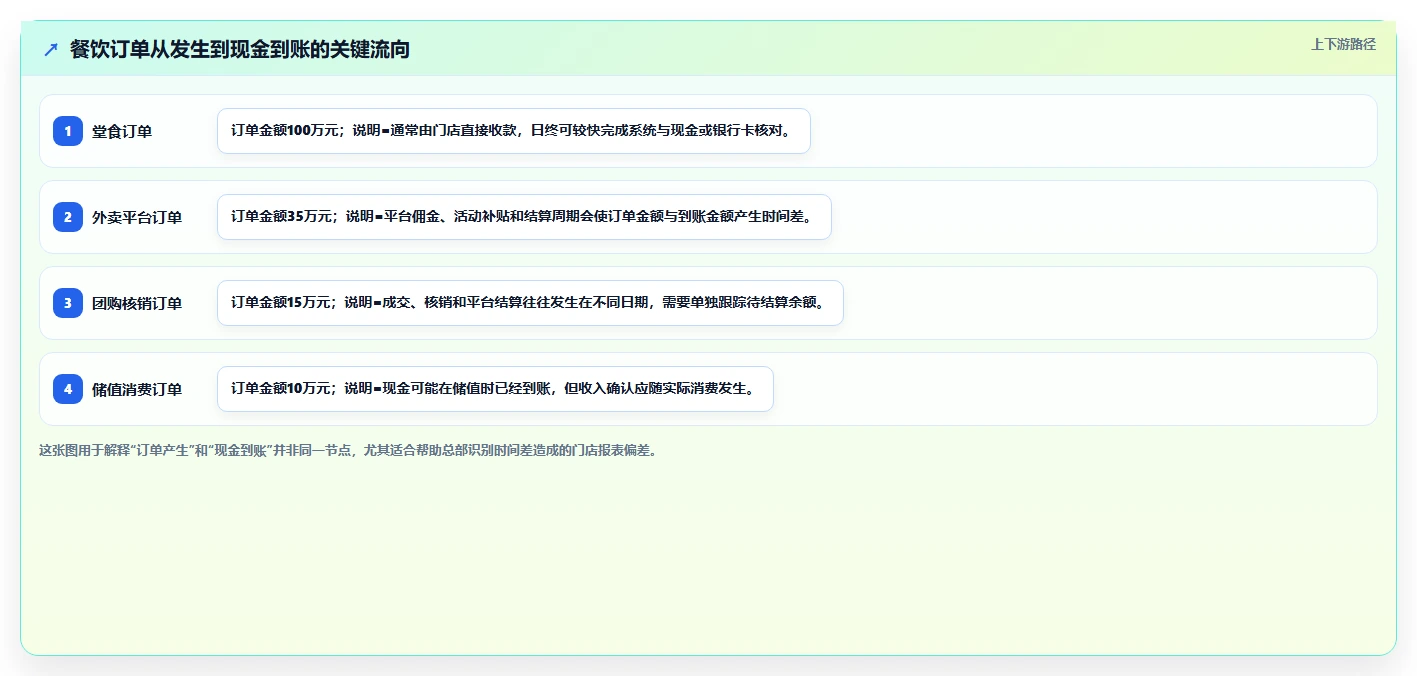
Task: Click the 储值消费订单 label
Action: click(x=137, y=389)
